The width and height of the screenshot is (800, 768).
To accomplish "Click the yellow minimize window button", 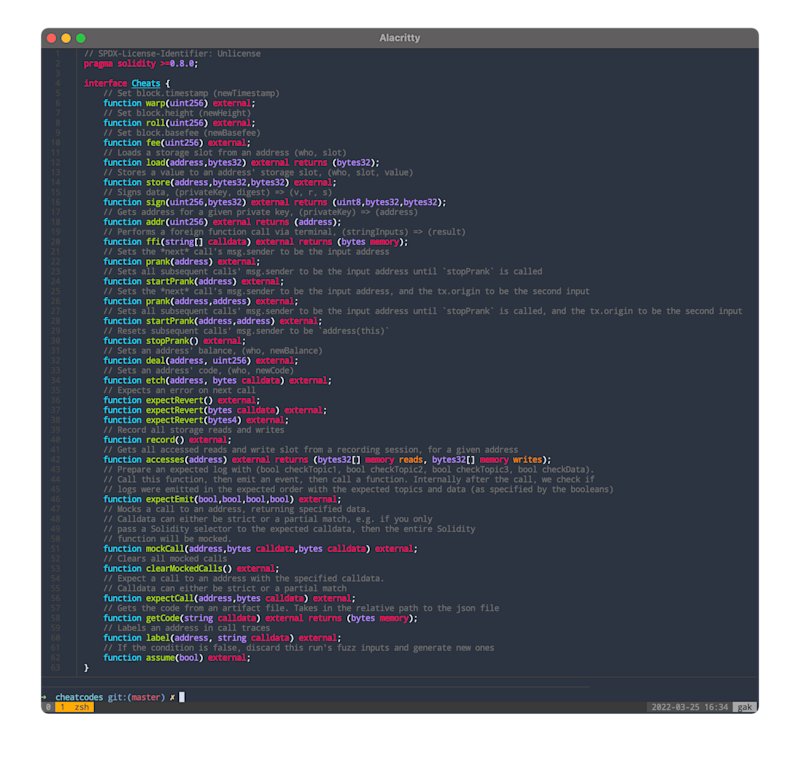I will tap(66, 38).
